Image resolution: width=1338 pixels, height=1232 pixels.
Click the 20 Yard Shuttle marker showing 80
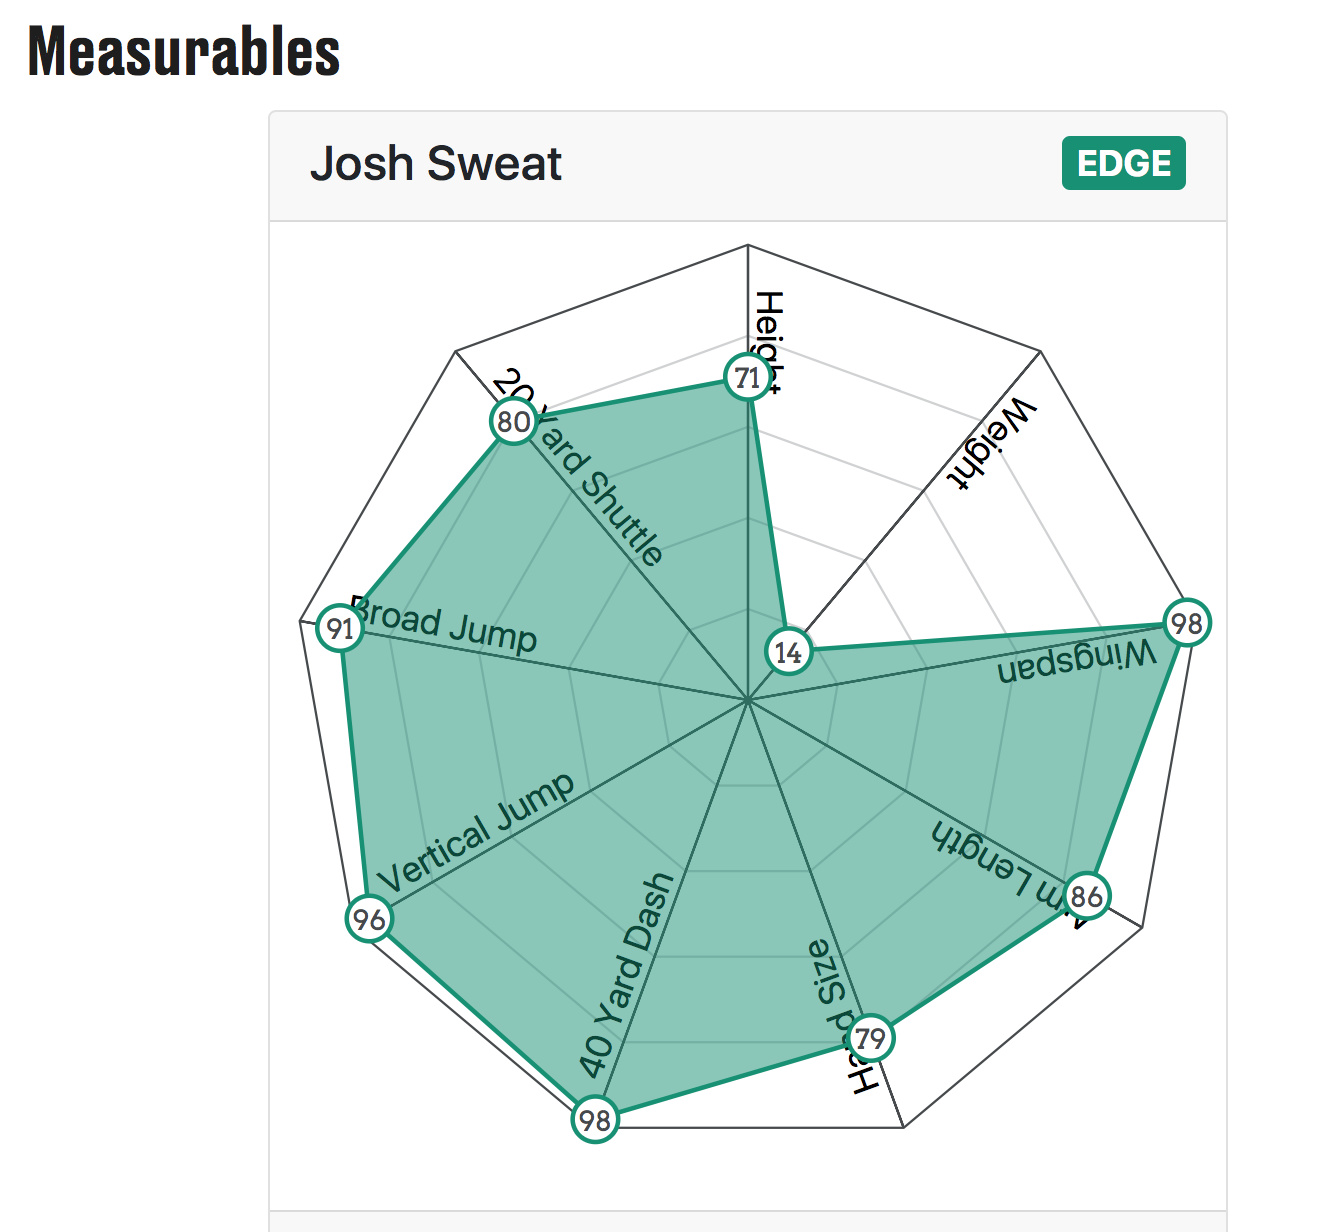click(x=514, y=421)
